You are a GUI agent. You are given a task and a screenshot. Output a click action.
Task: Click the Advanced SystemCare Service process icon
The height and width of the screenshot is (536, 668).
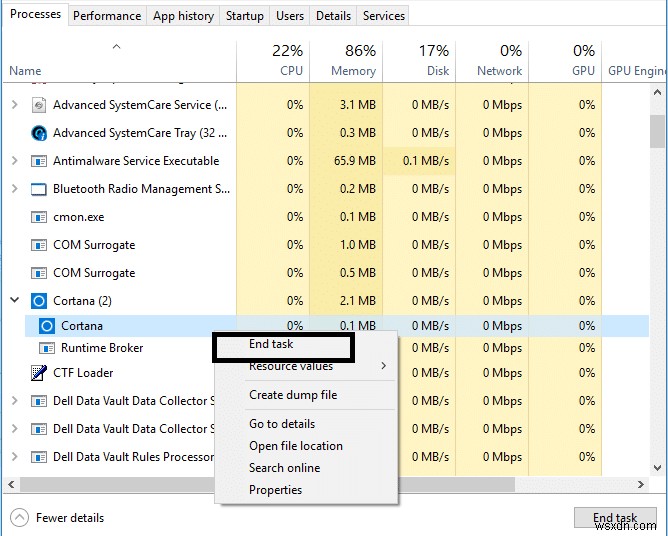point(39,105)
